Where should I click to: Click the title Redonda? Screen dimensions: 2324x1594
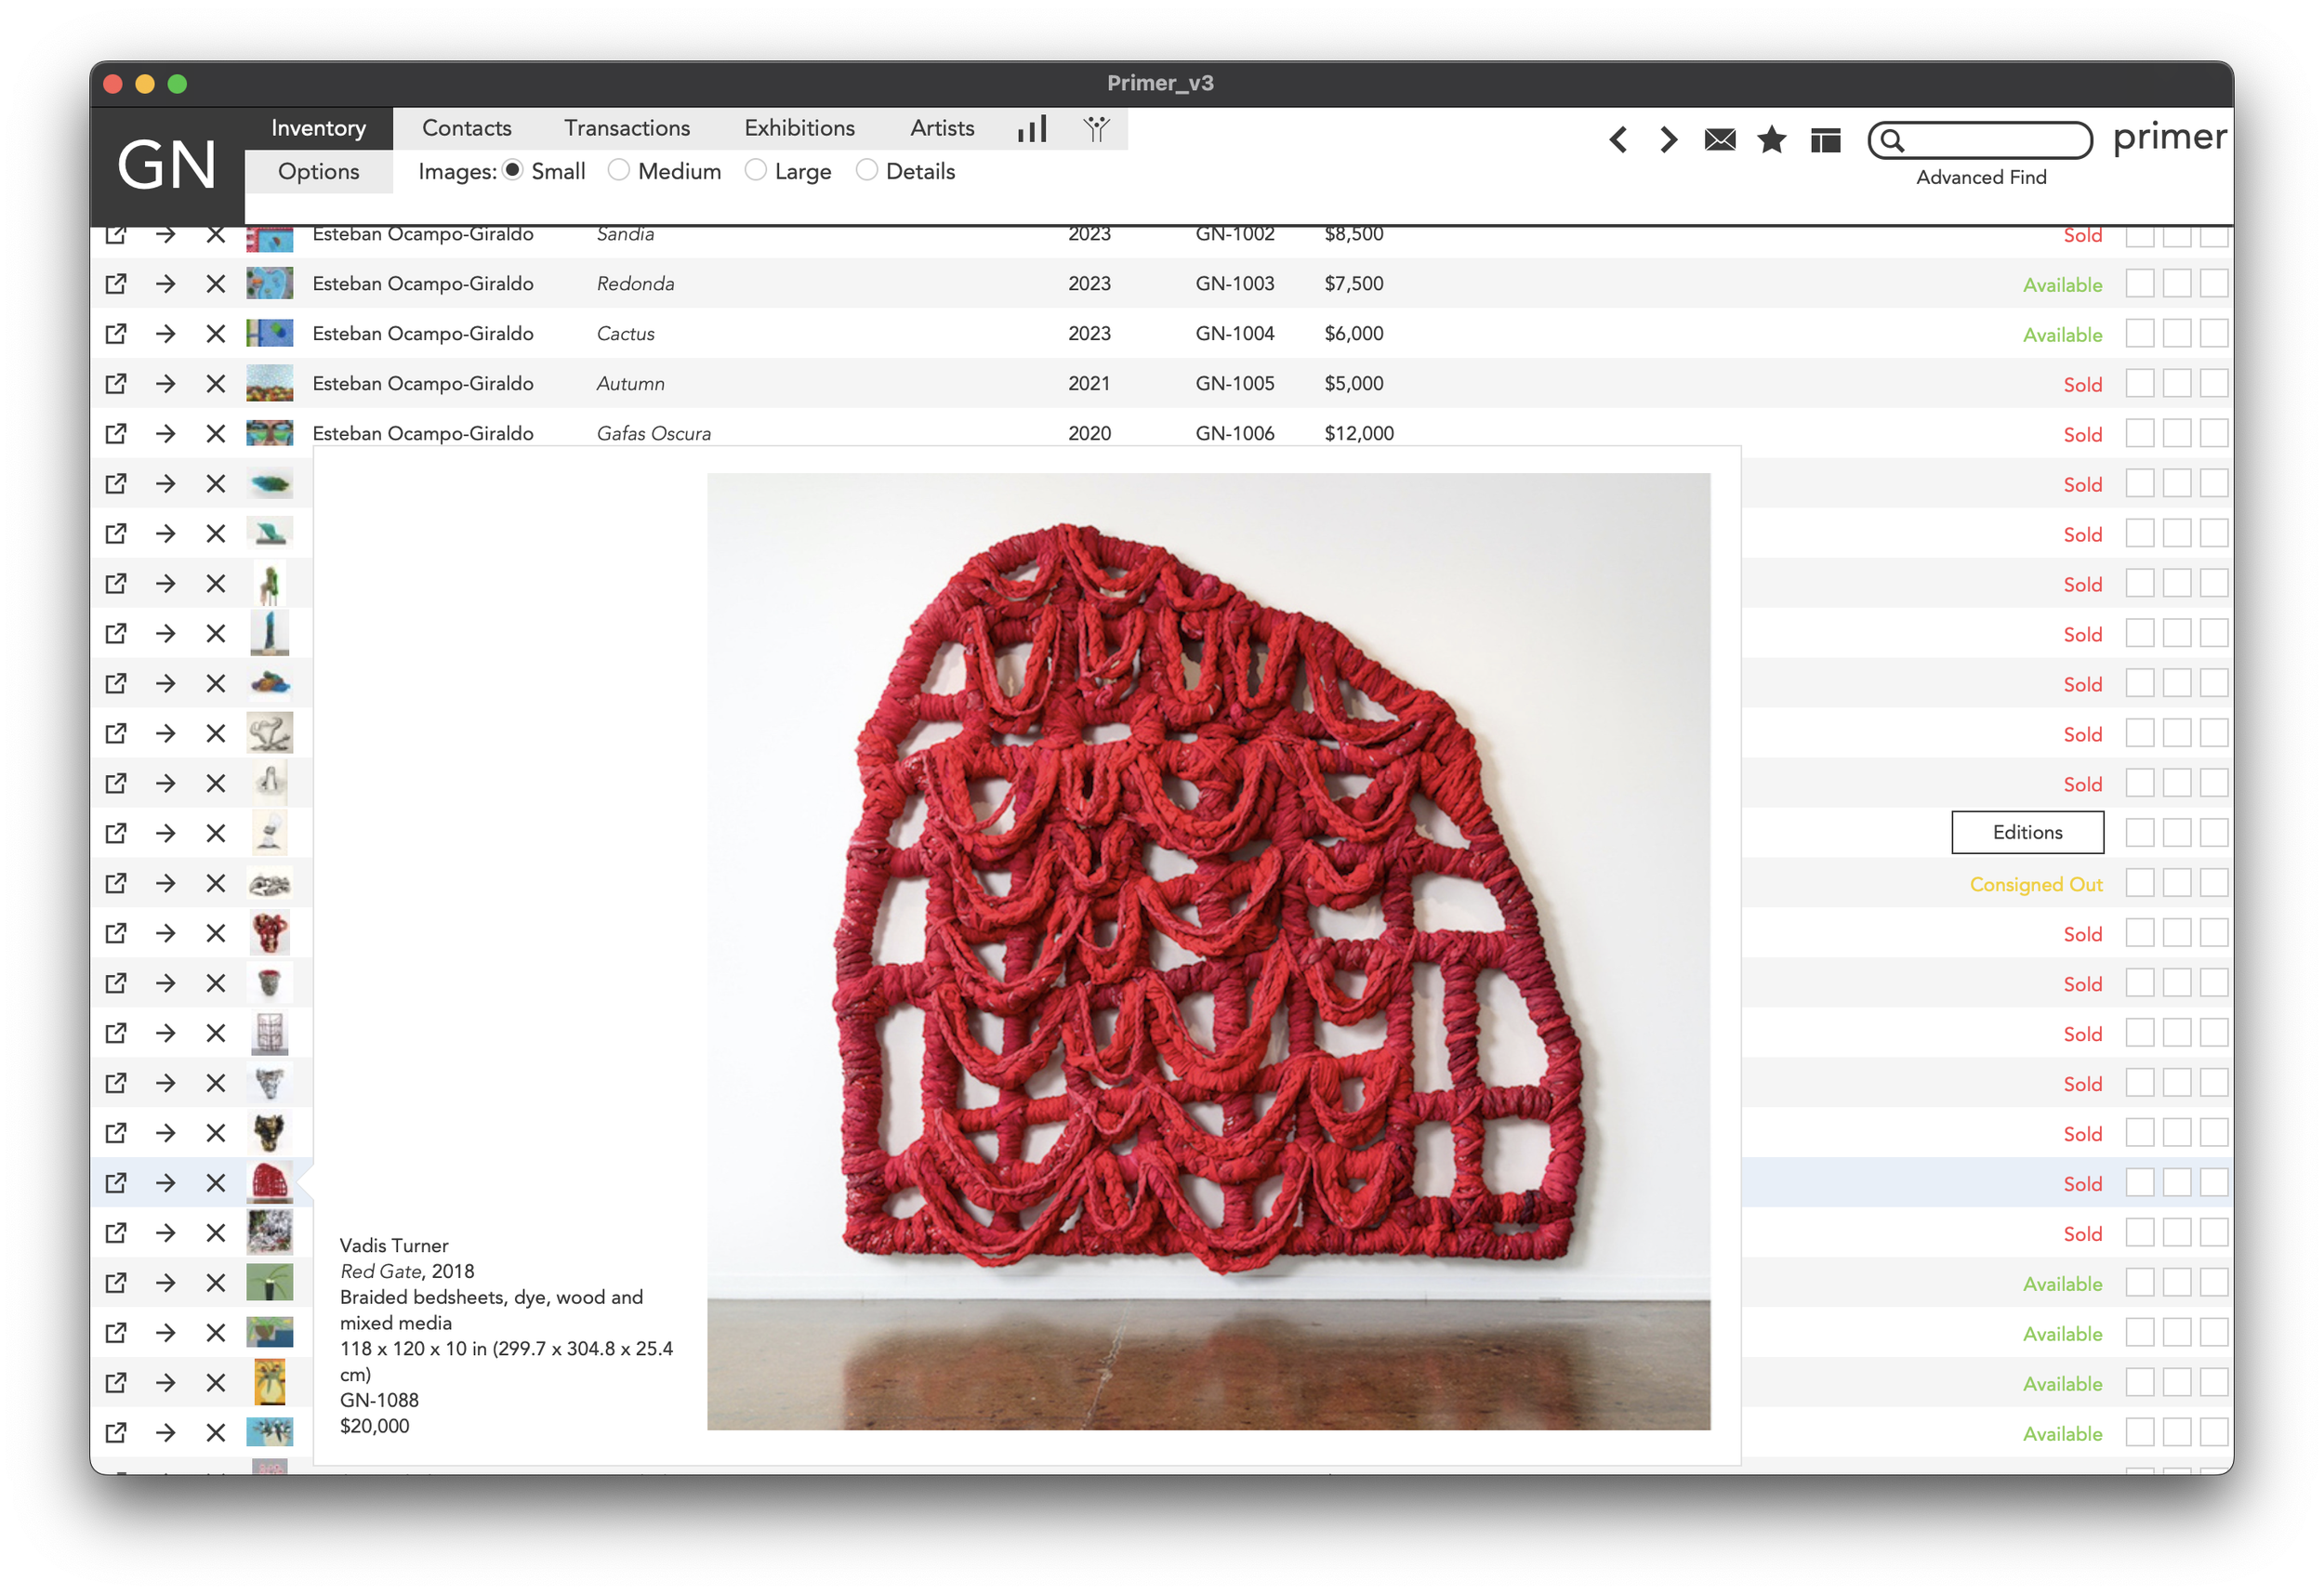pyautogui.click(x=636, y=284)
